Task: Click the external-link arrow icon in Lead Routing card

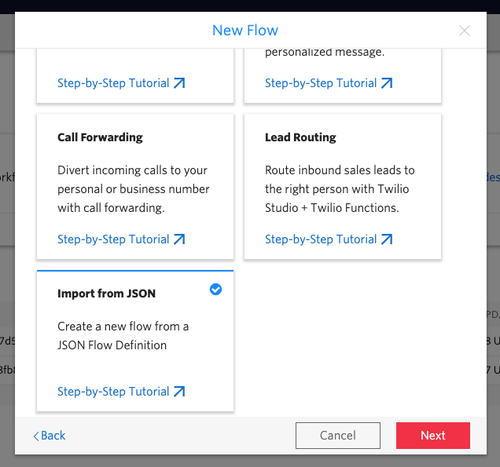Action: pyautogui.click(x=387, y=239)
